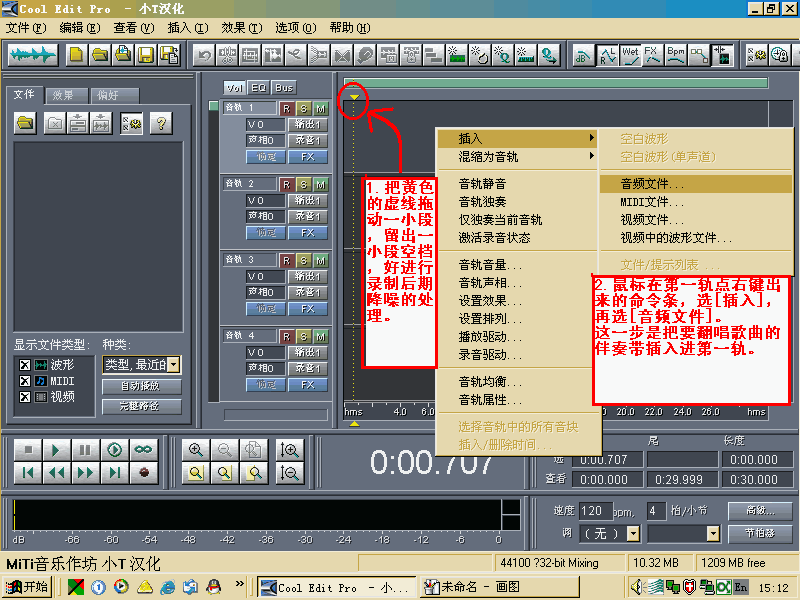This screenshot has width=800, height=600.
Task: Click the yellow Open folder toolbar icon
Action: [x=100, y=55]
